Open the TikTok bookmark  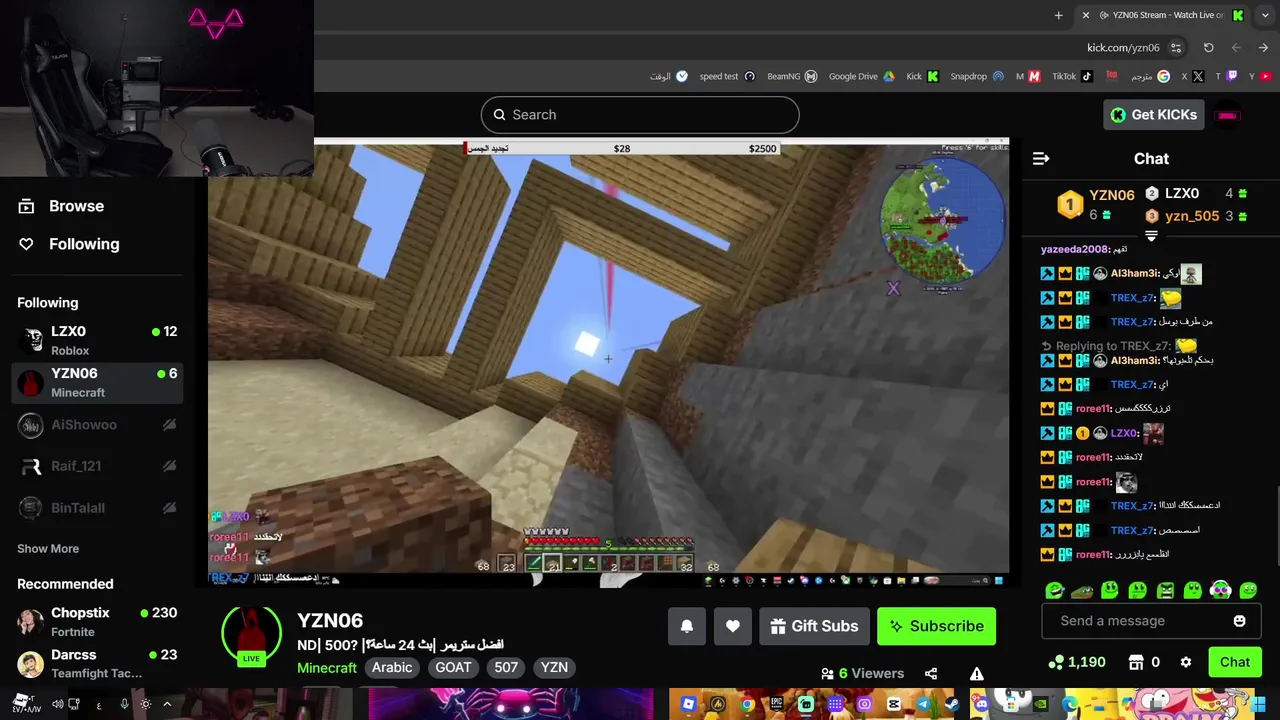coord(1072,76)
